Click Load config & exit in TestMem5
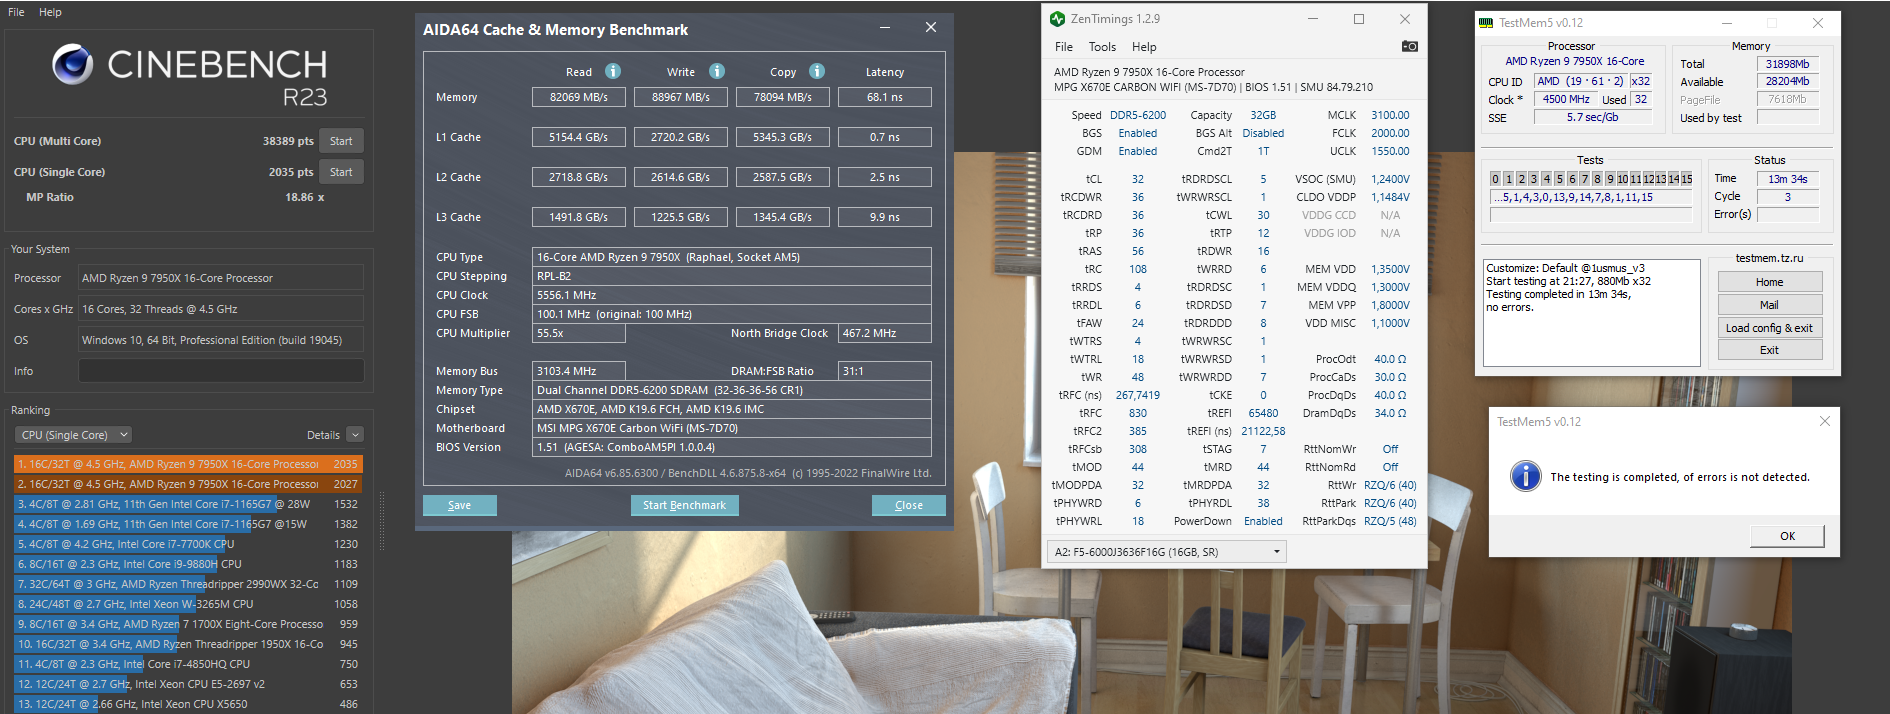The height and width of the screenshot is (714, 1890). 1769,328
